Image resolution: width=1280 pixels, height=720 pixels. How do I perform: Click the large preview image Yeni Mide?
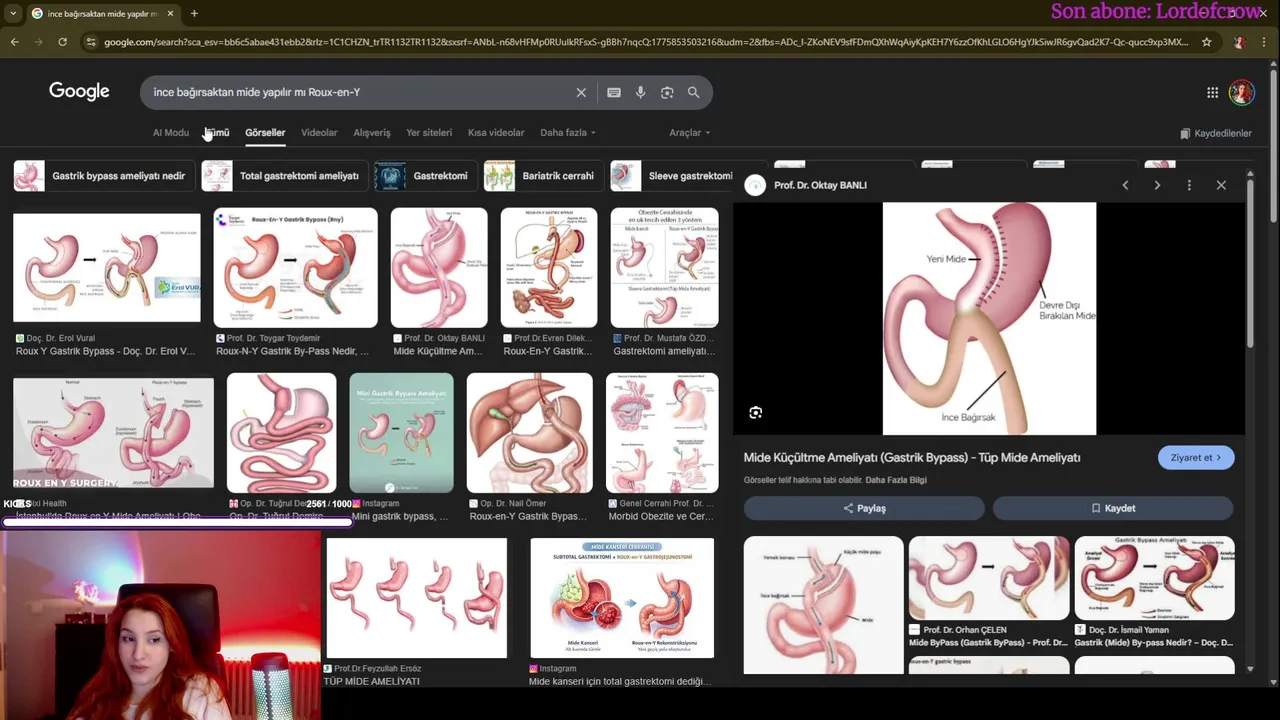click(x=989, y=319)
